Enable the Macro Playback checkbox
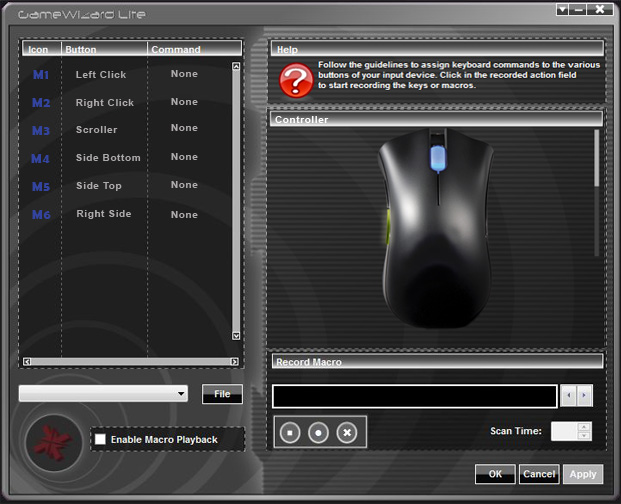Screen dimensions: 621x504 pos(100,439)
